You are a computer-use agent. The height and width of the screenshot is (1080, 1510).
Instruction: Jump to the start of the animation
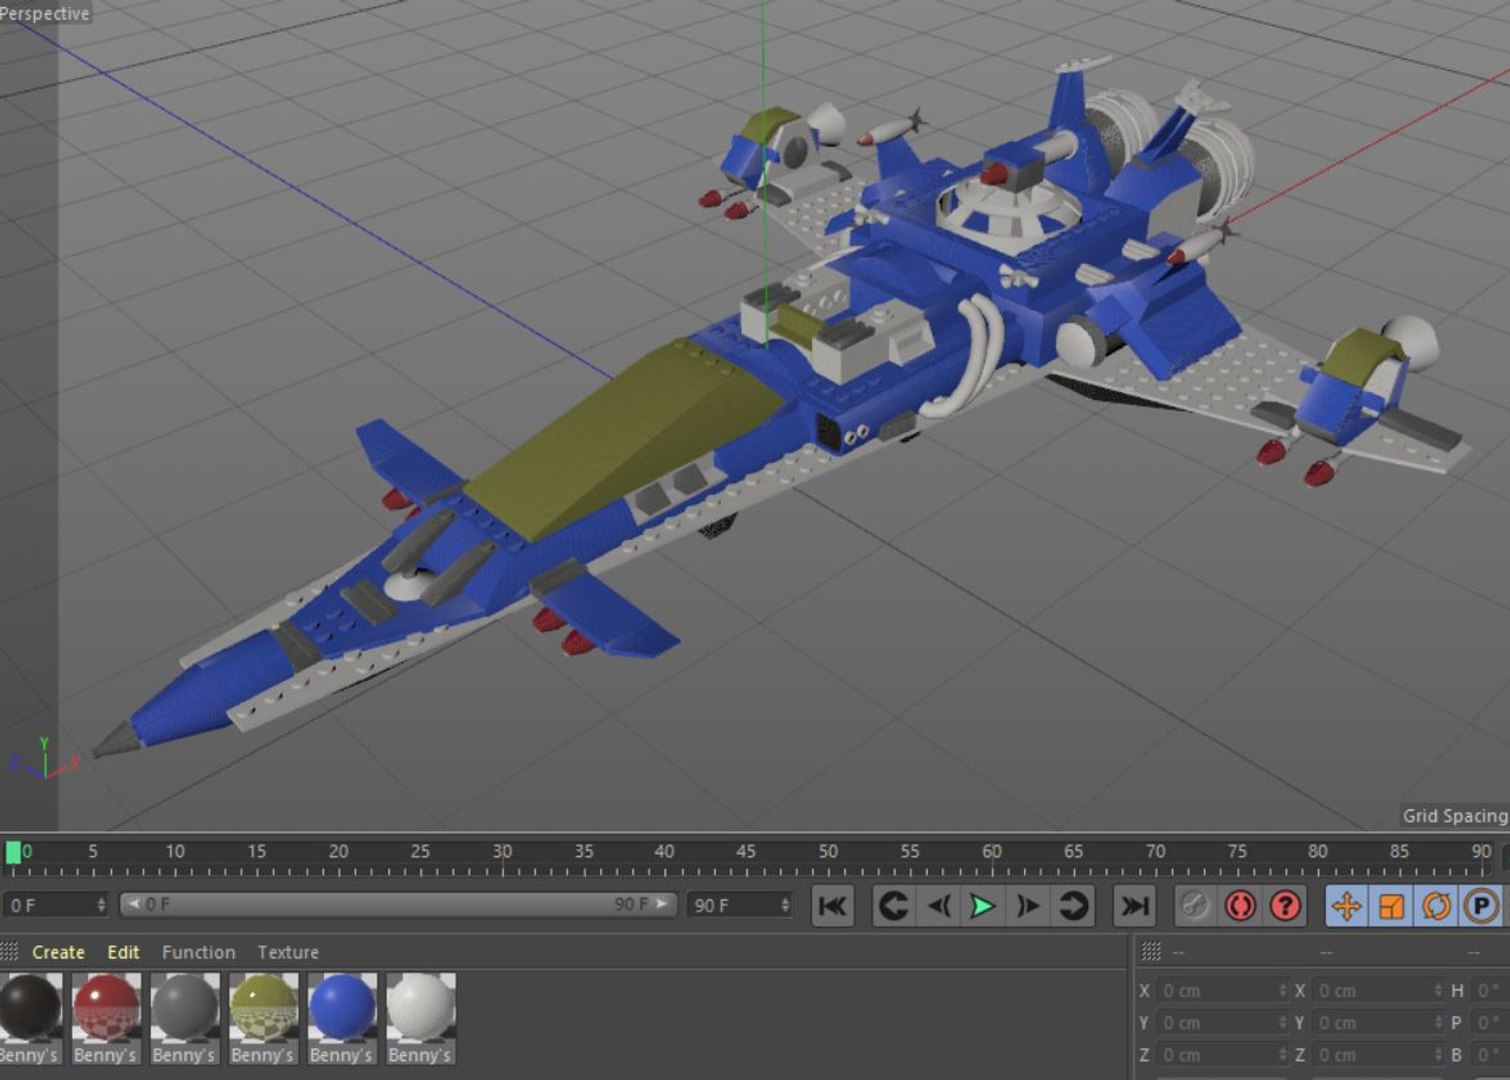pyautogui.click(x=832, y=906)
